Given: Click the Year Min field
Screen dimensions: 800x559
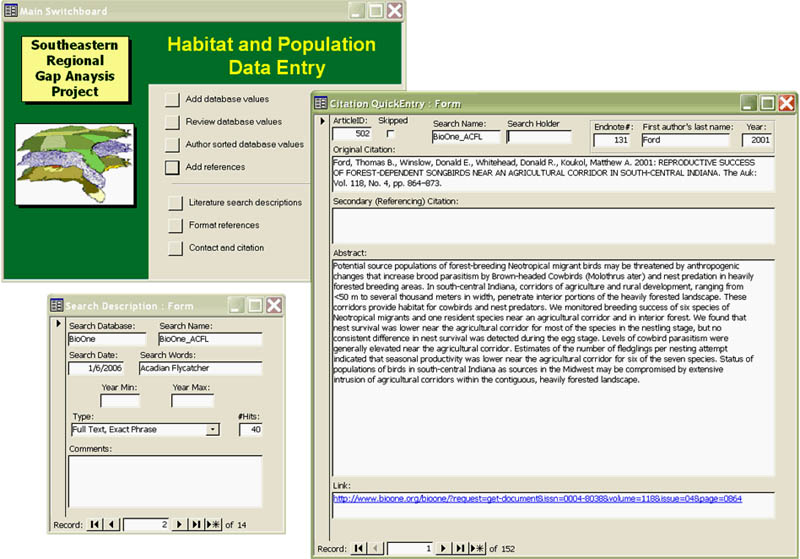Looking at the screenshot, I should (120, 401).
